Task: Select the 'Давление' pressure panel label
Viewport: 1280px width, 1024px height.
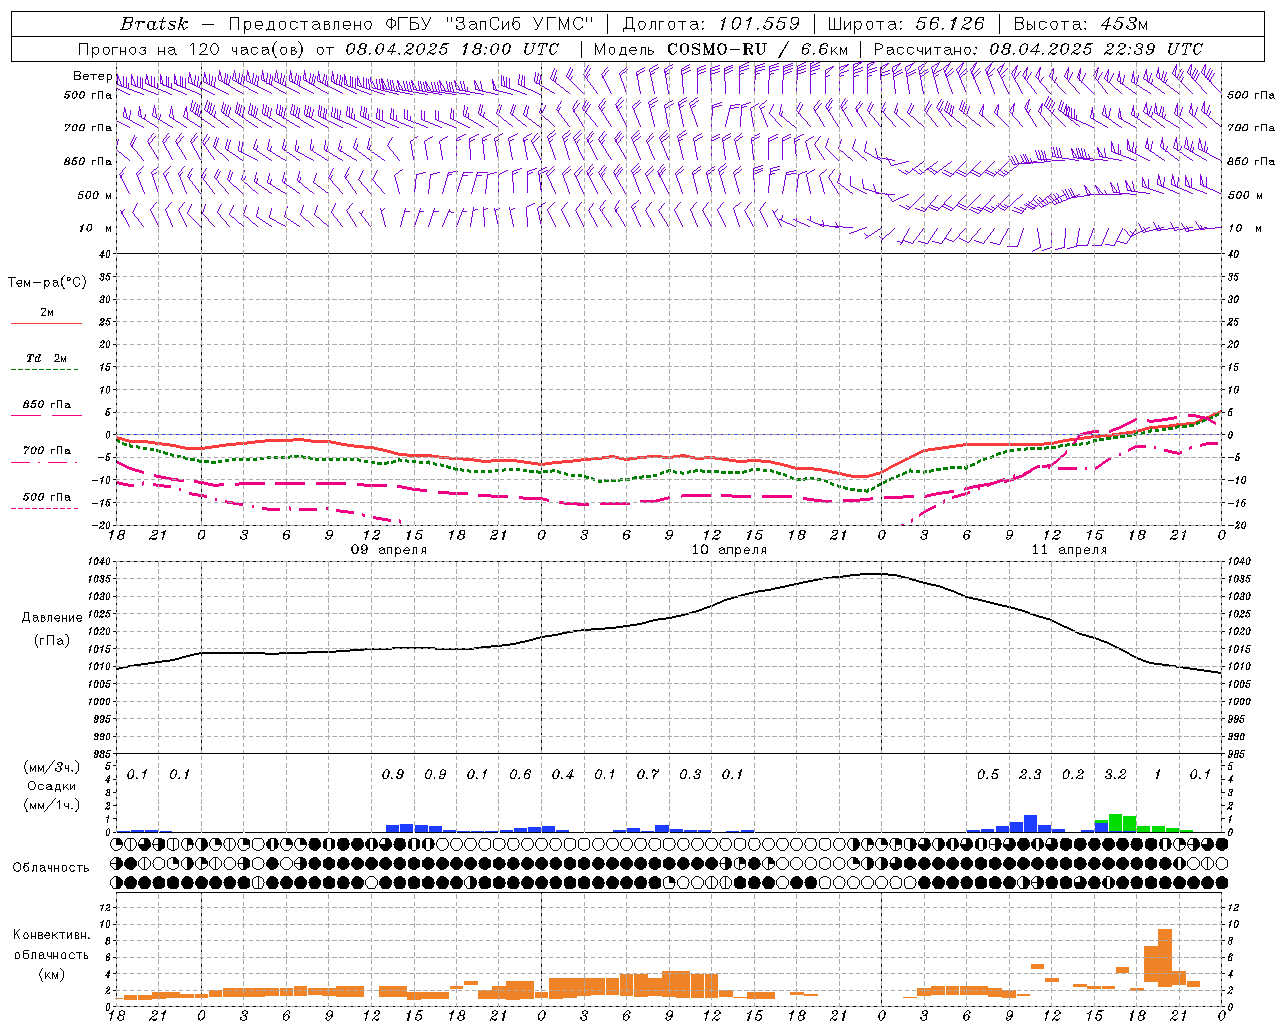Action: [x=52, y=618]
